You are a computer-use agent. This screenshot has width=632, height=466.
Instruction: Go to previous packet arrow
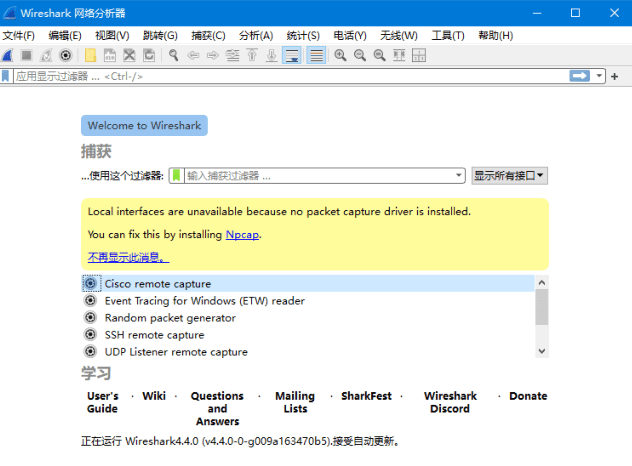coord(193,55)
